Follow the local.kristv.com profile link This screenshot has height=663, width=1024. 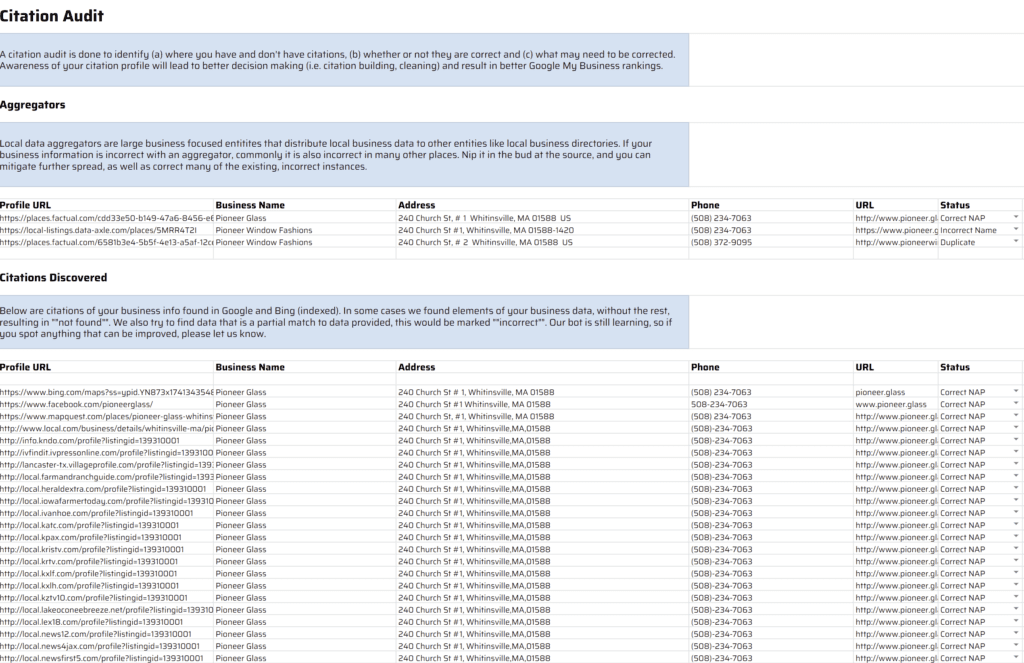[x=92, y=549]
